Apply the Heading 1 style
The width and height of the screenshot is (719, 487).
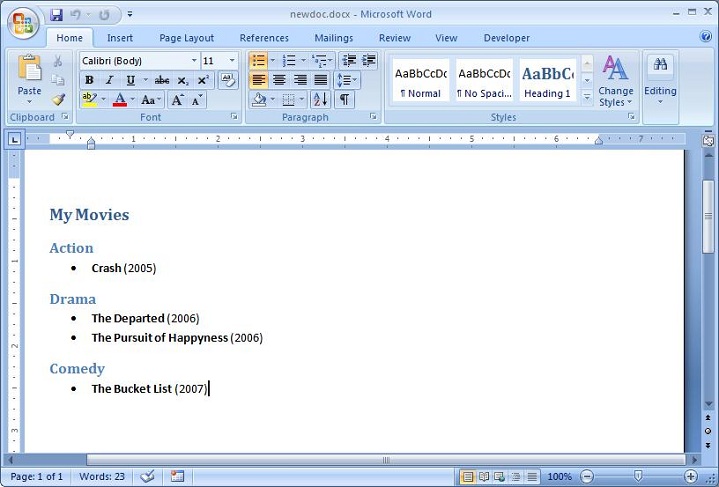(x=548, y=80)
